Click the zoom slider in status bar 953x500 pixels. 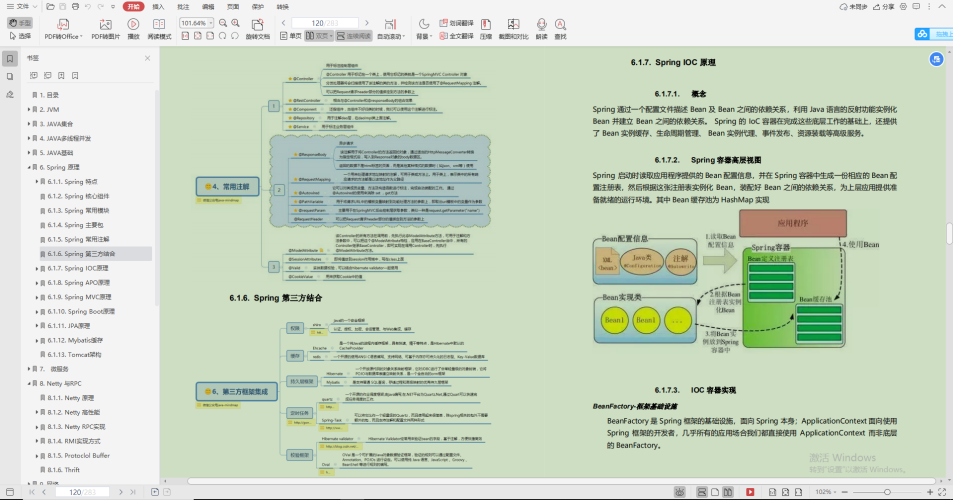(x=887, y=491)
